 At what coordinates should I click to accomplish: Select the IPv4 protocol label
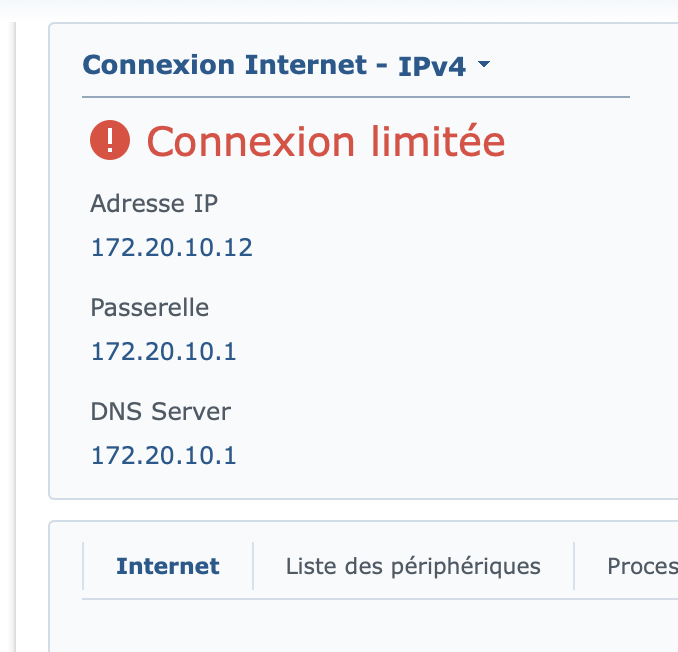(x=432, y=67)
